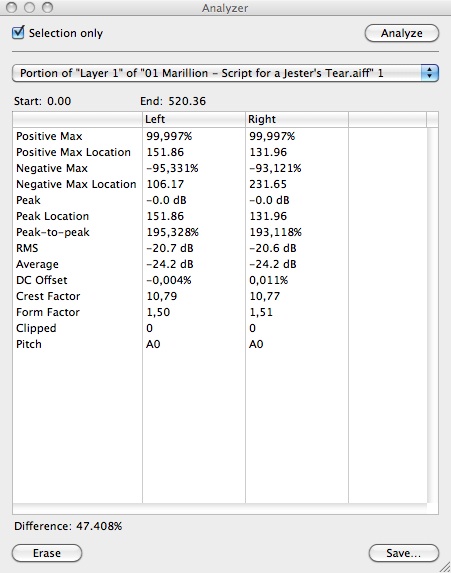Select the Negative Max Location row

pyautogui.click(x=220, y=184)
